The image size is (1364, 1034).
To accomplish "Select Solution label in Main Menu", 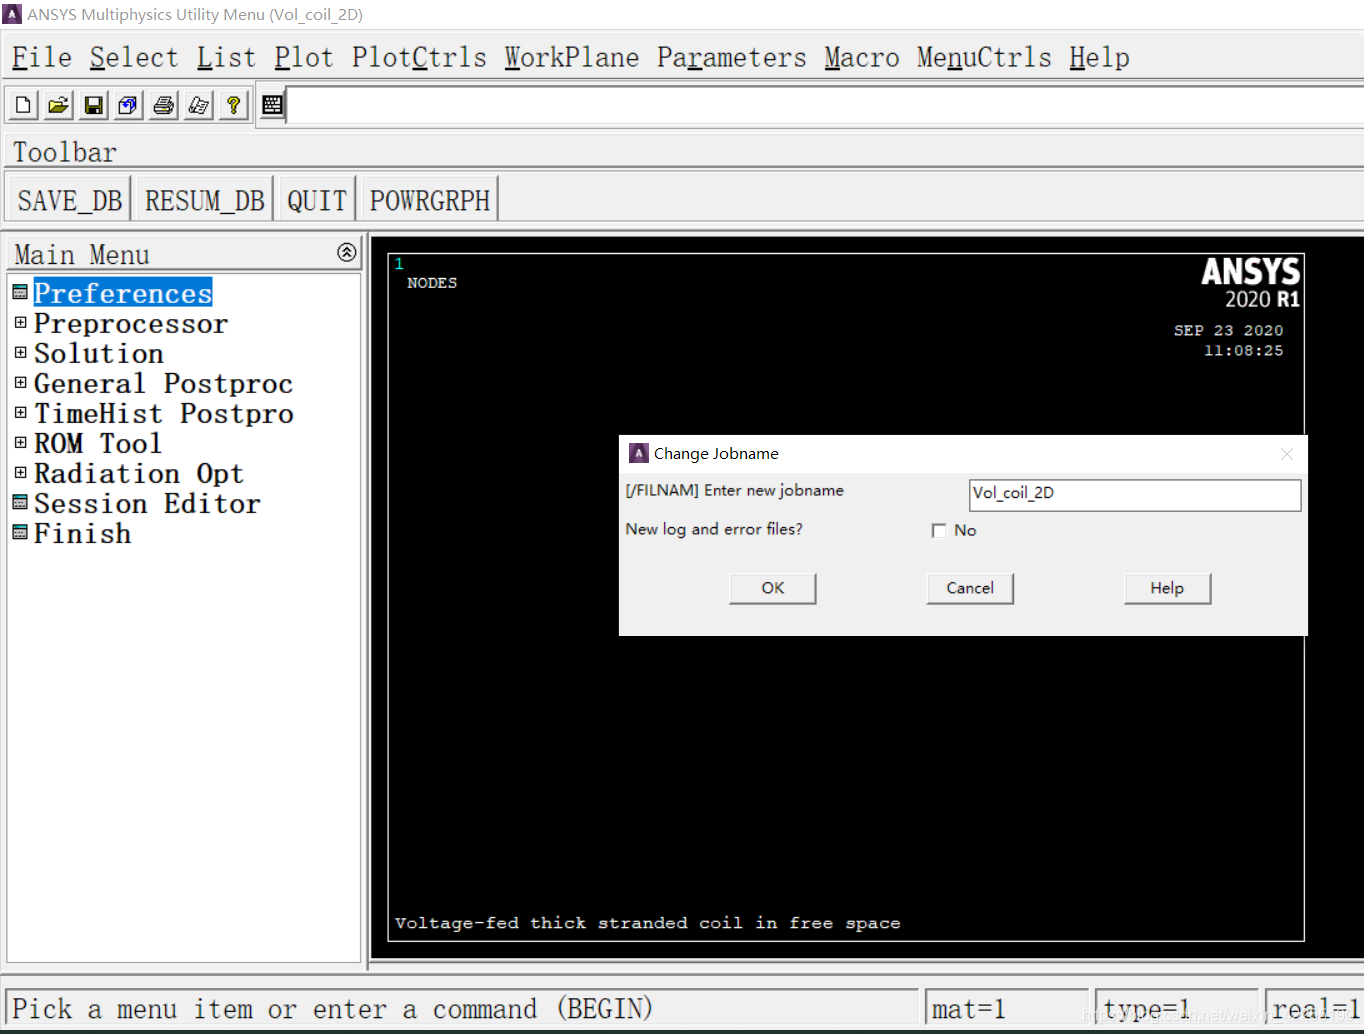I will [99, 353].
